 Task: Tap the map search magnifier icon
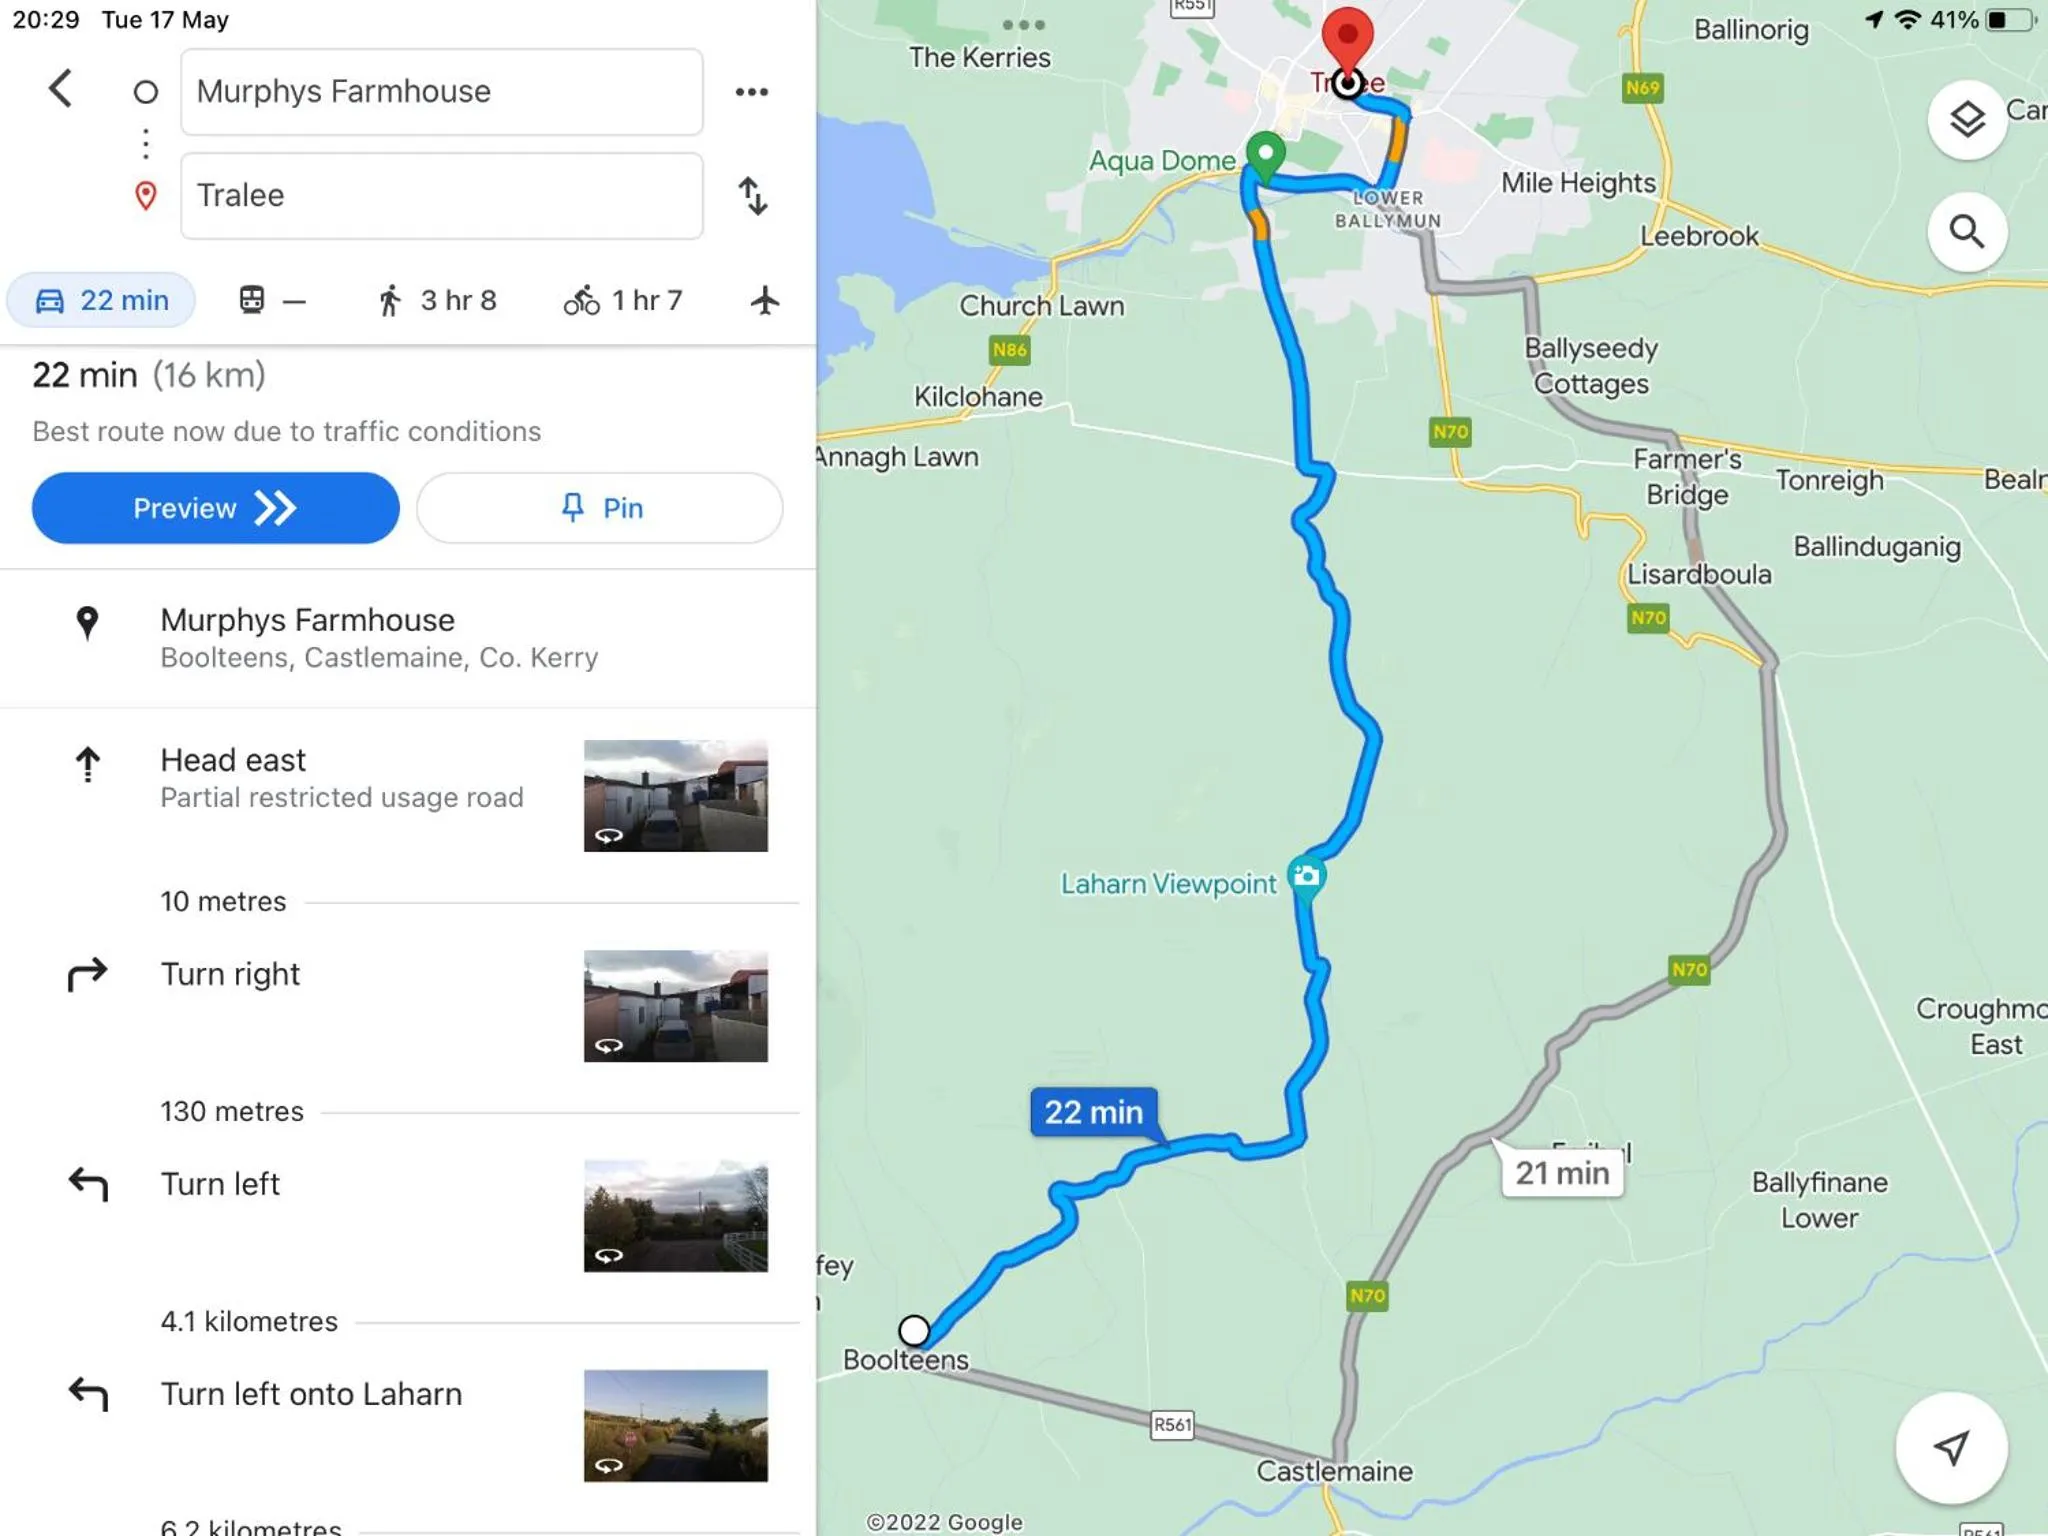(x=1966, y=232)
